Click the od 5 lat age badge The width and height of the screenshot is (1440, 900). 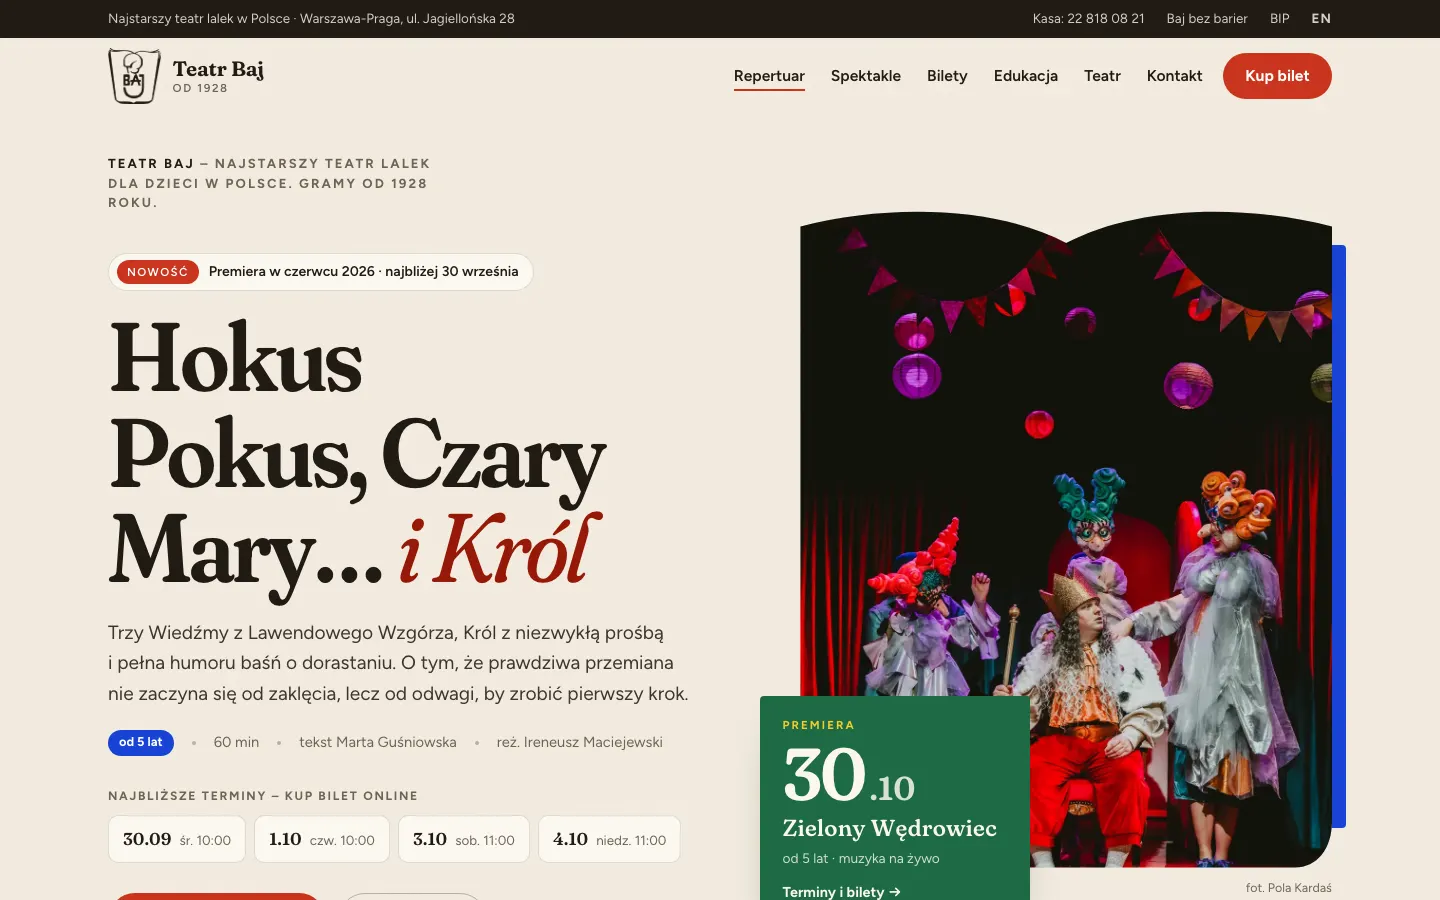(141, 742)
